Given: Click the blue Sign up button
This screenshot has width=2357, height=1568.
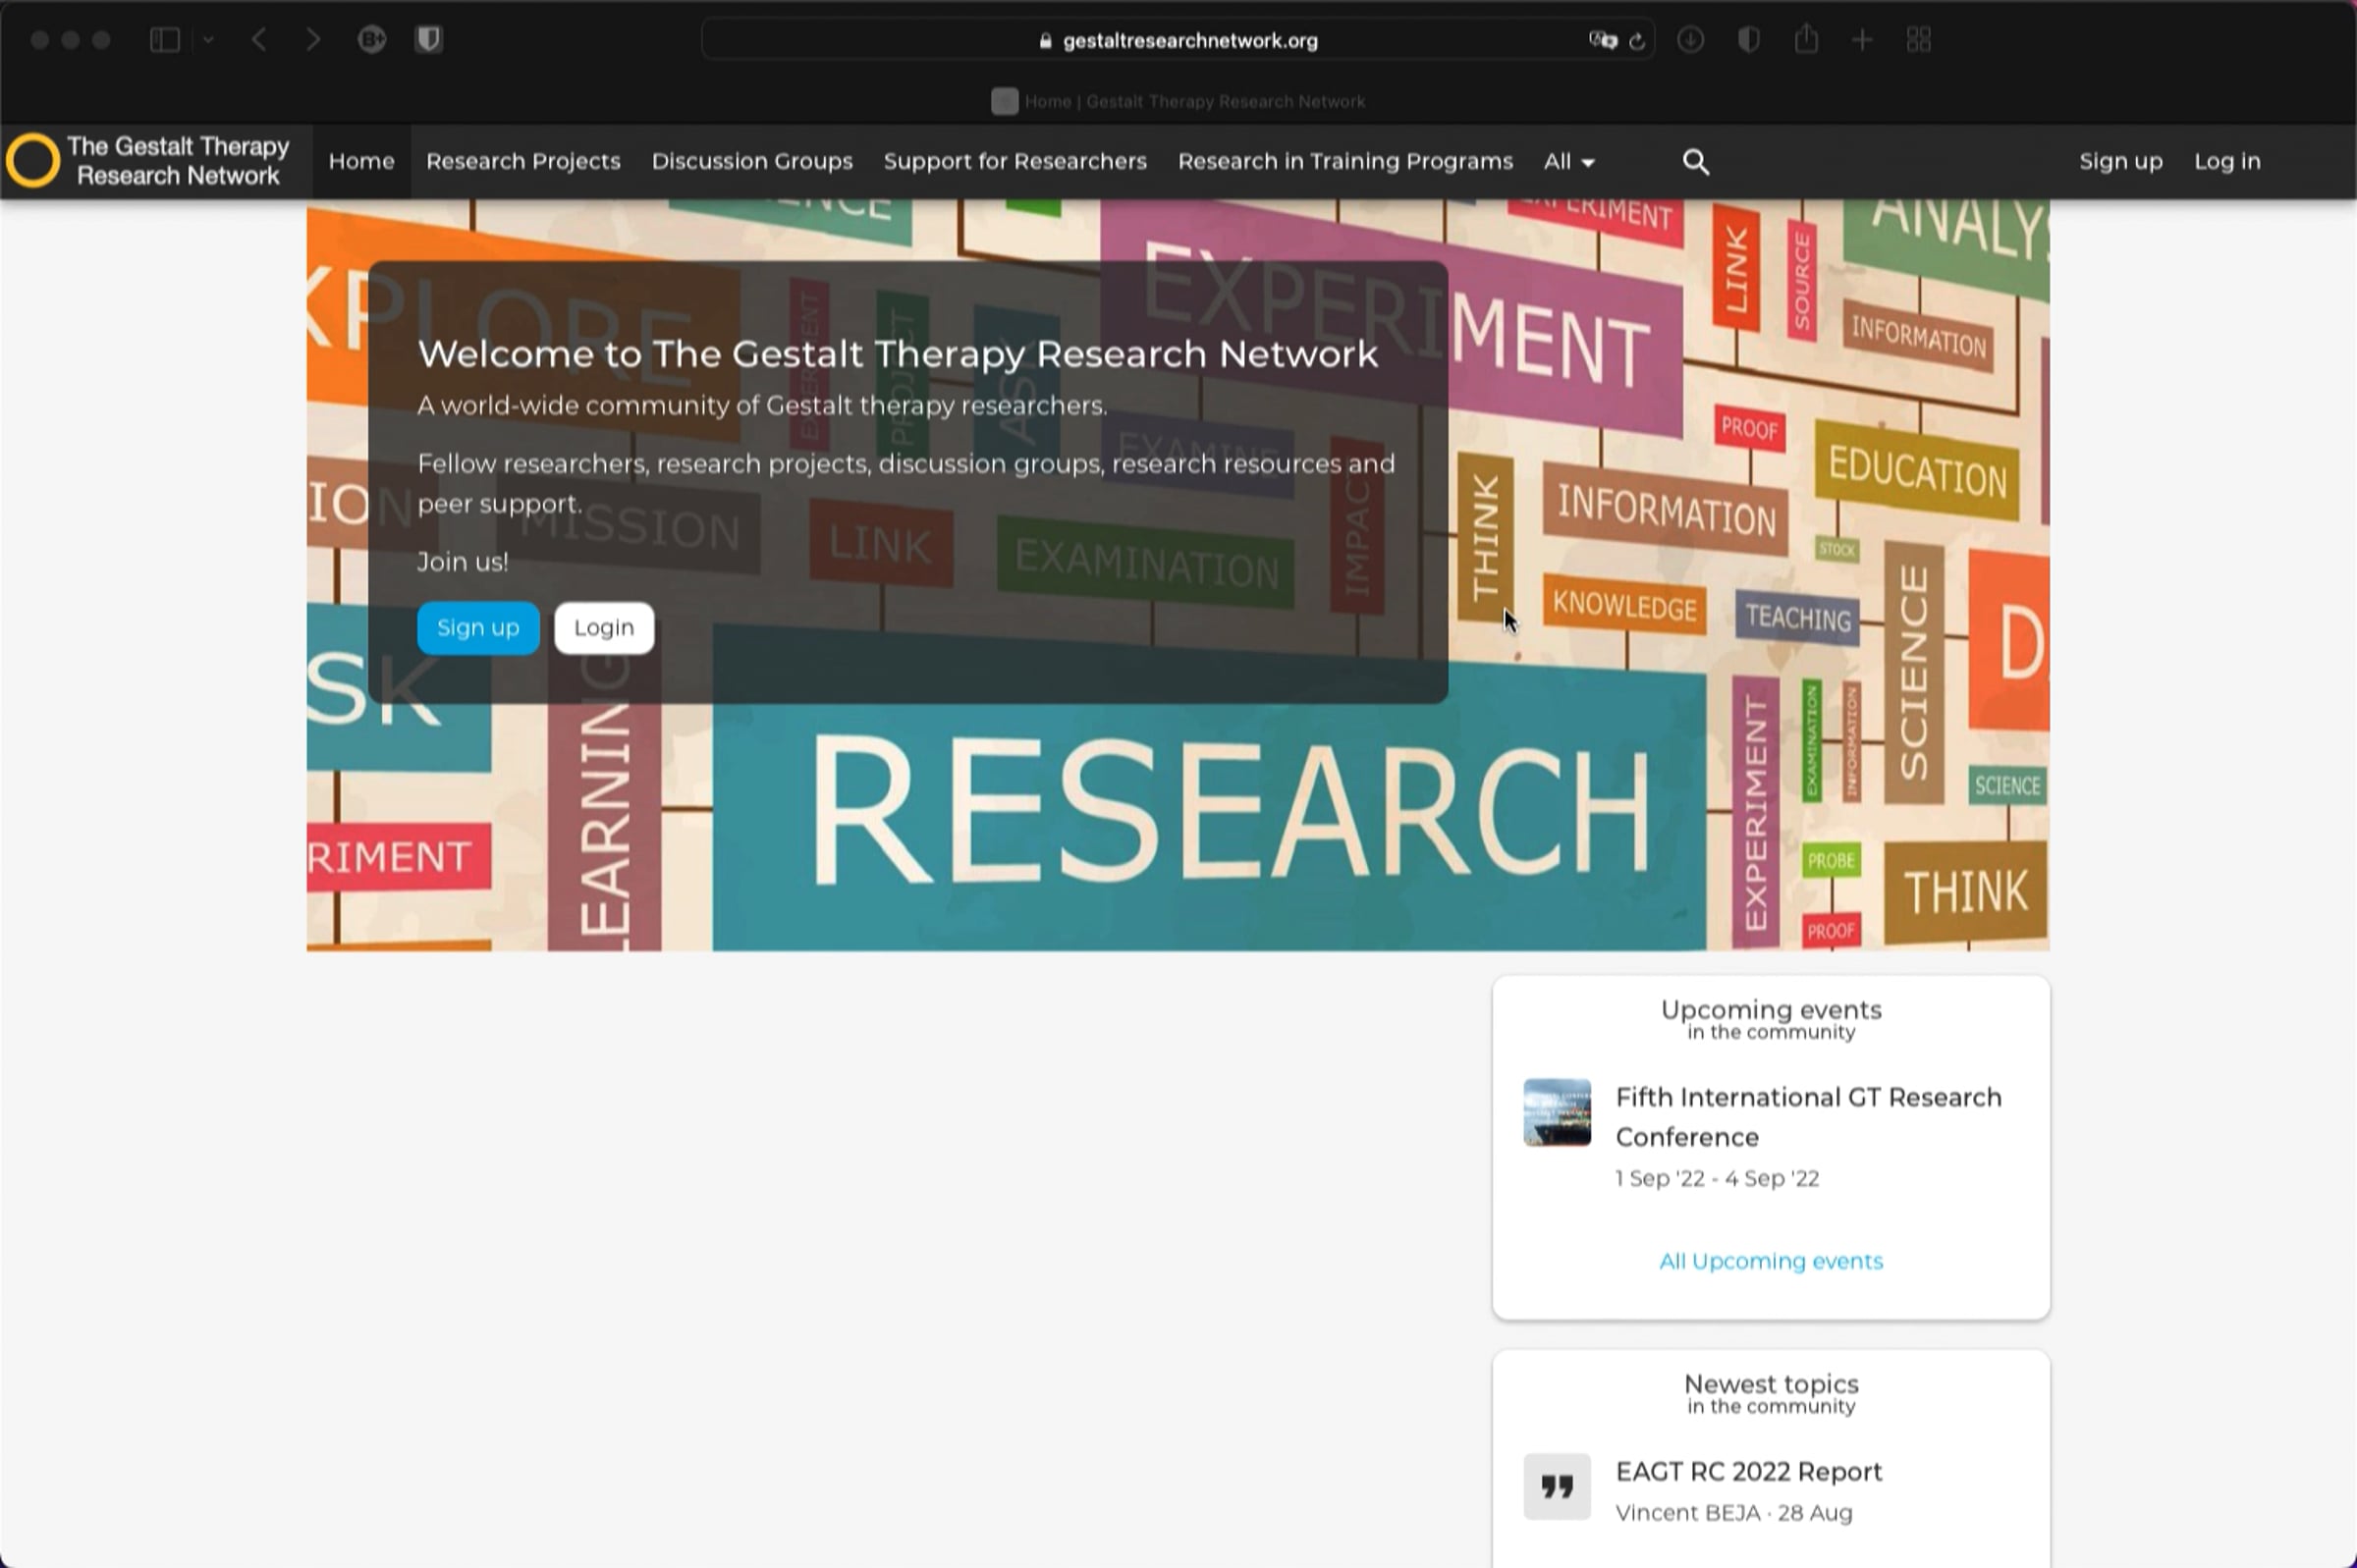Looking at the screenshot, I should tap(478, 628).
